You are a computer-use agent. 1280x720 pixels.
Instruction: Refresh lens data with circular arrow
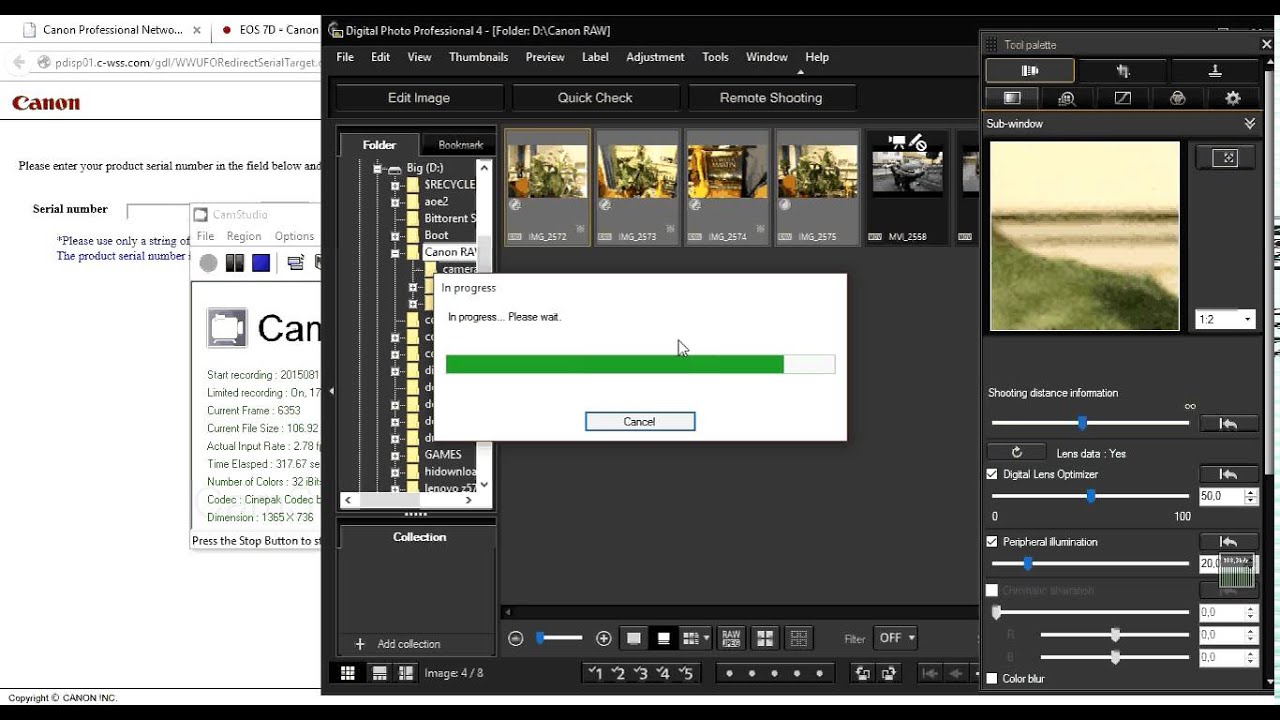[x=1017, y=452]
